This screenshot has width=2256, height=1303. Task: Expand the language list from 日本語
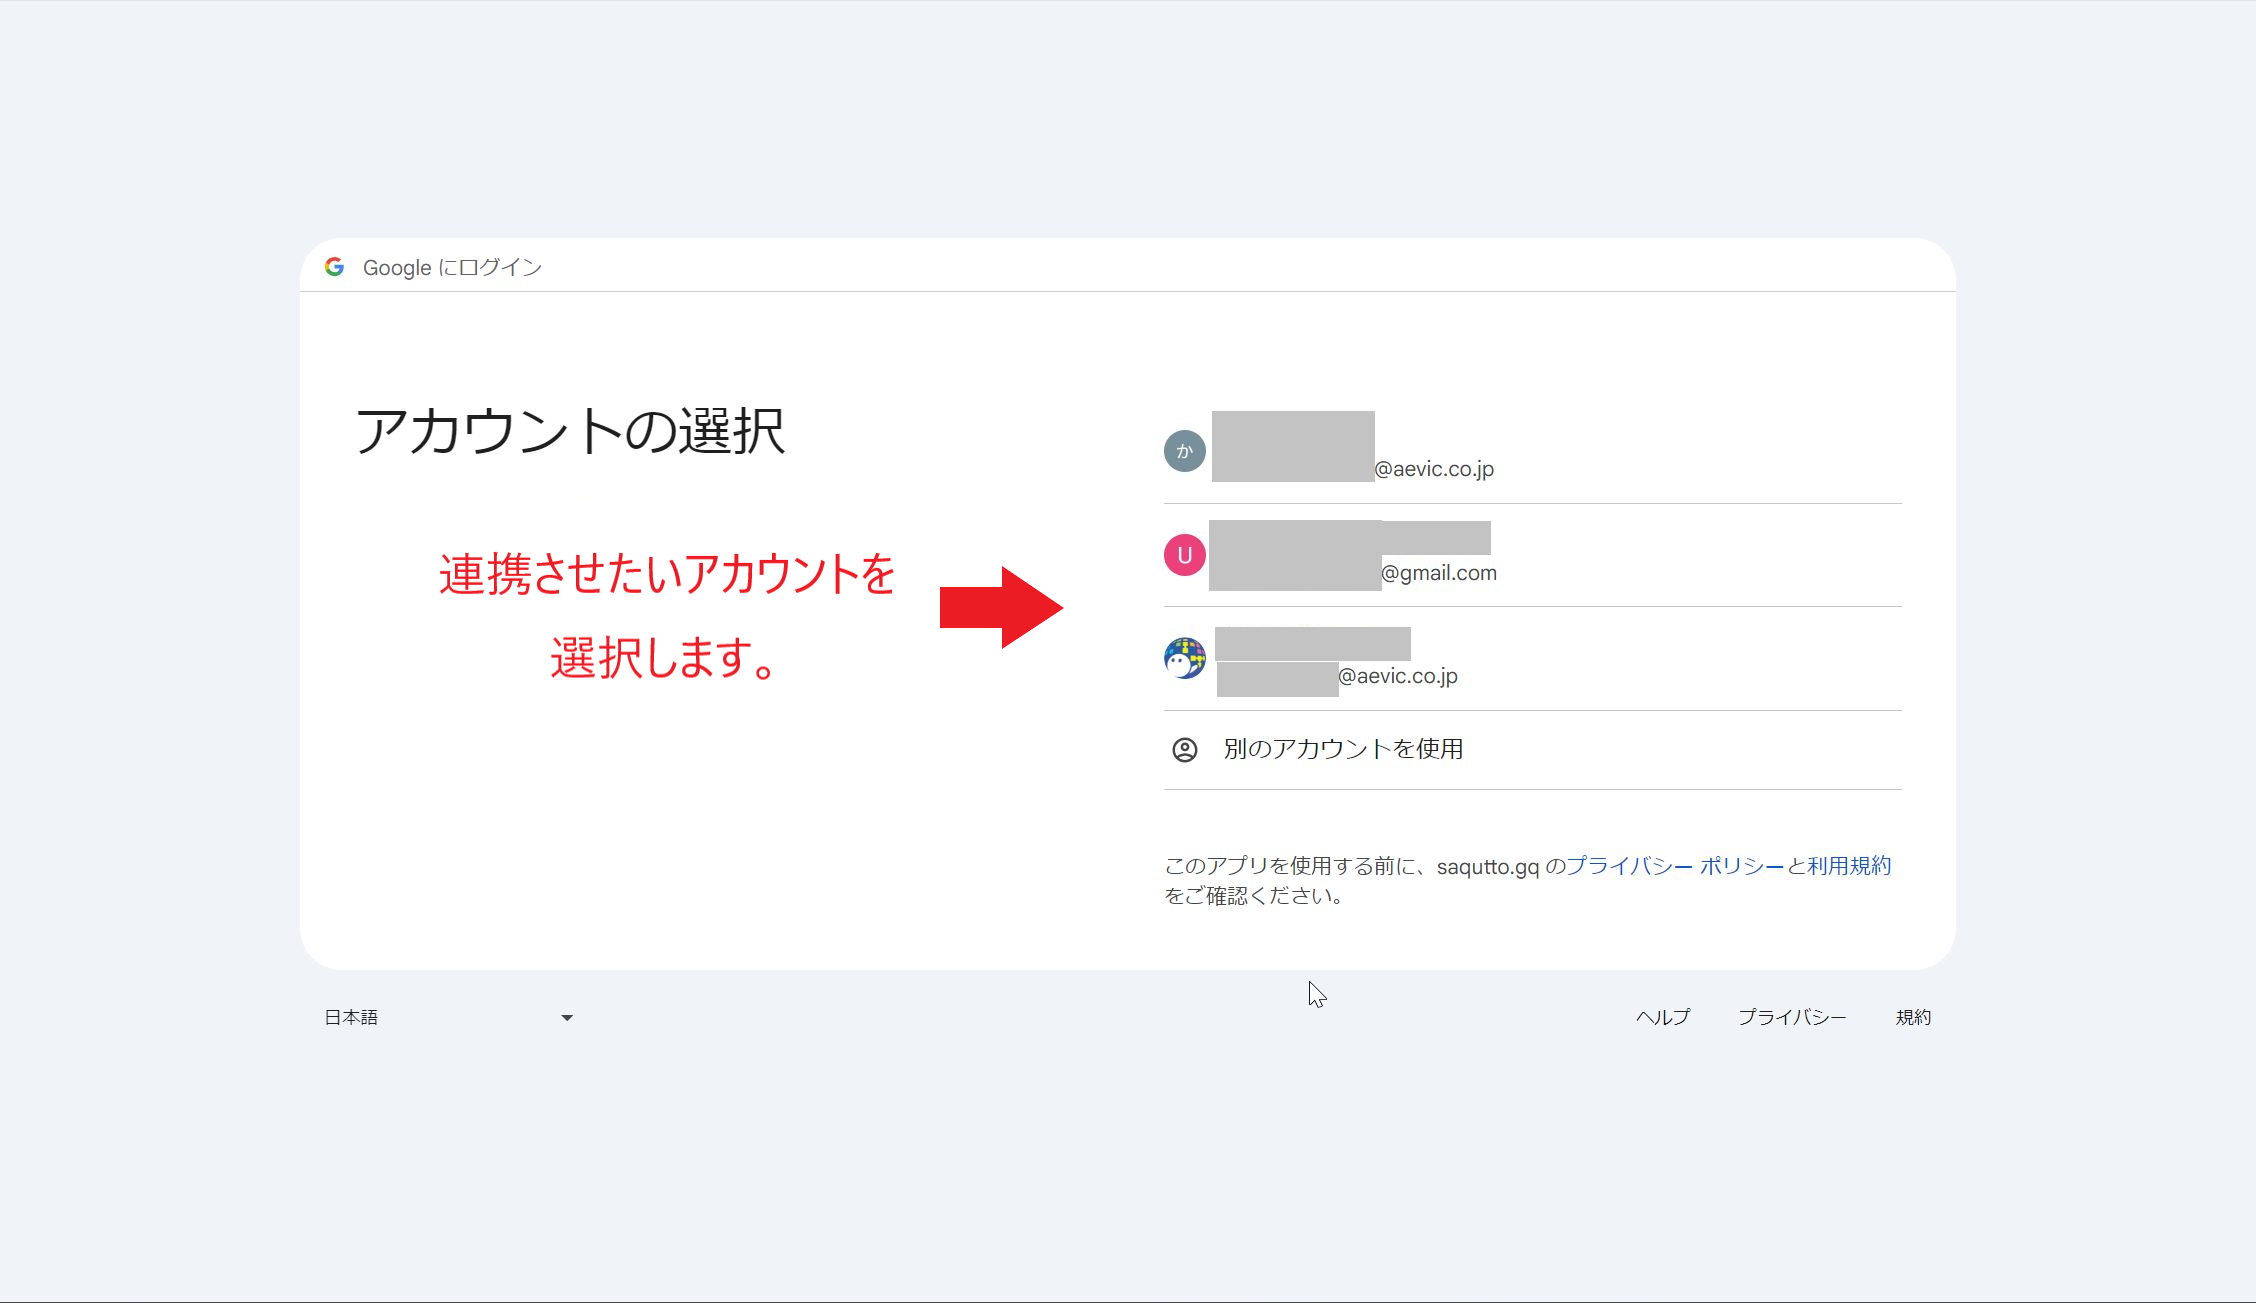pyautogui.click(x=440, y=1017)
